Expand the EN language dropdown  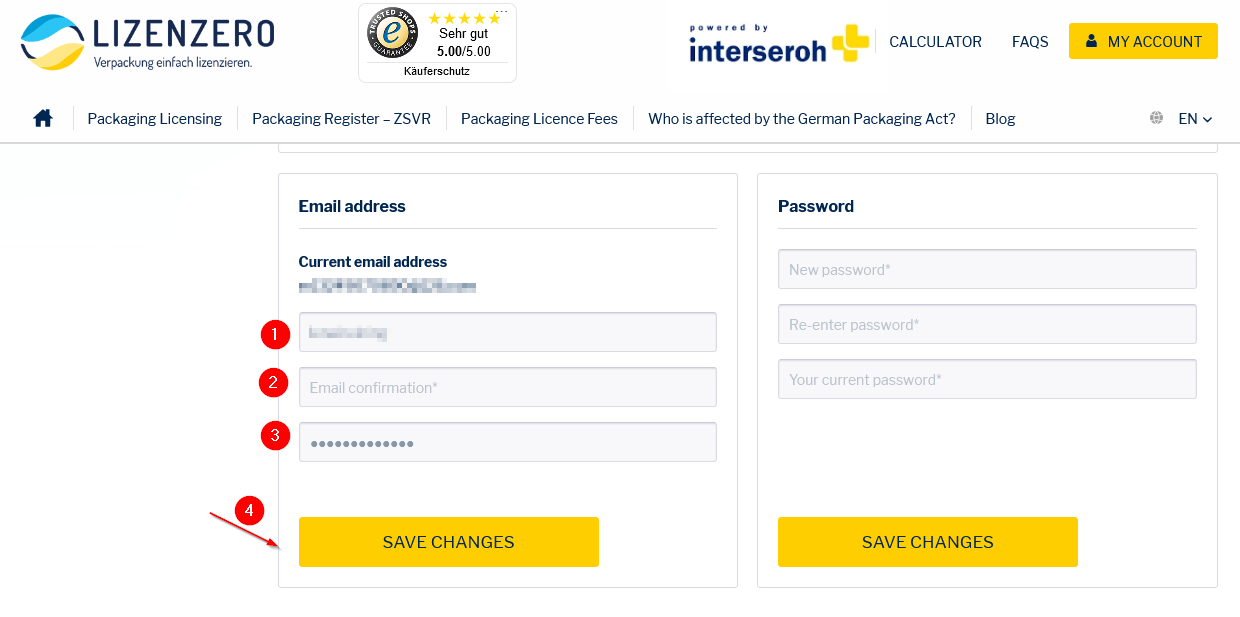[1195, 118]
